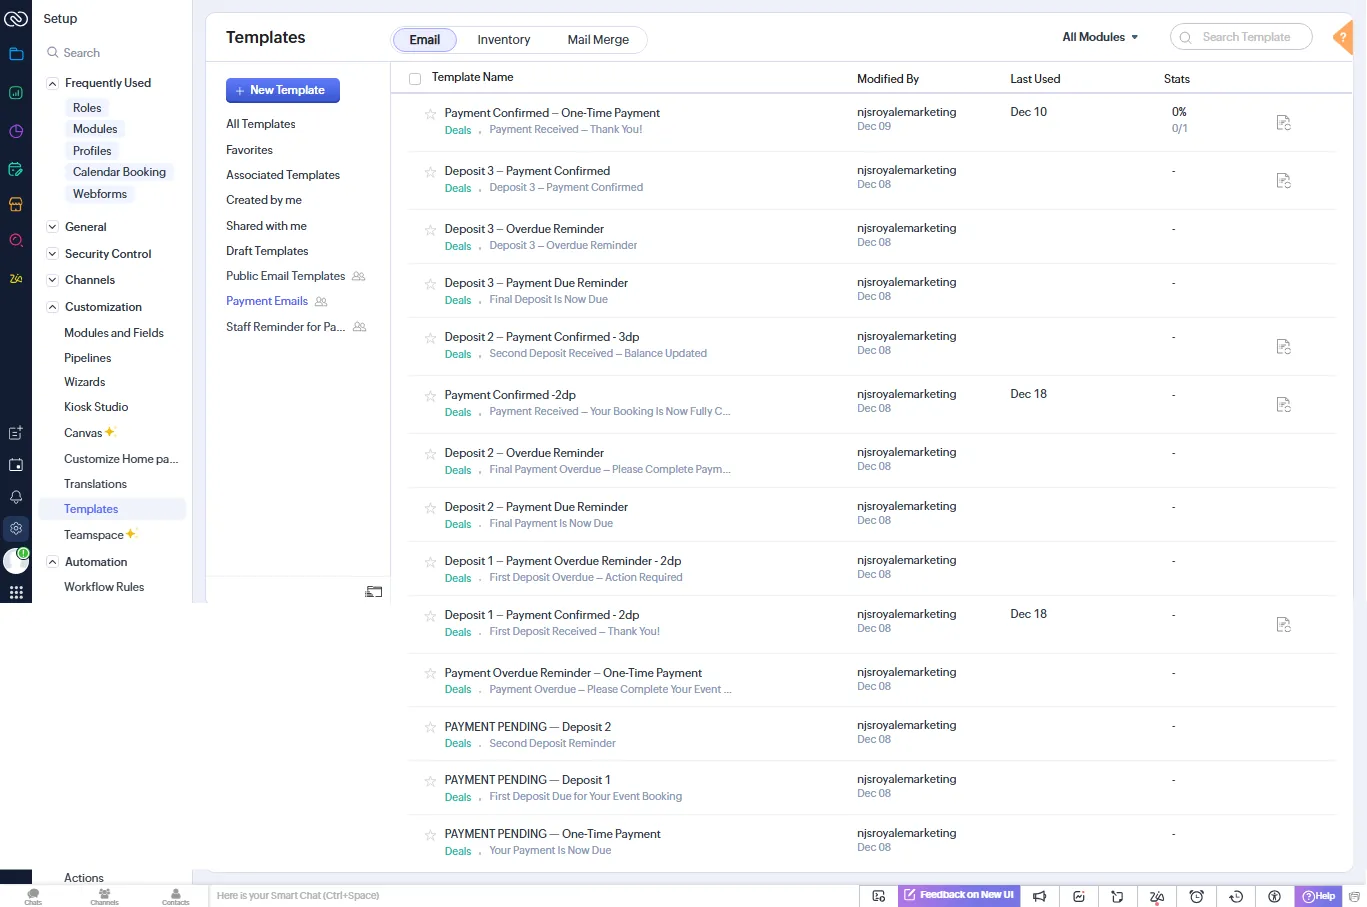Screen dimensions: 1367x907
Task: Click the calendar icon above the bell
Action: (16, 465)
